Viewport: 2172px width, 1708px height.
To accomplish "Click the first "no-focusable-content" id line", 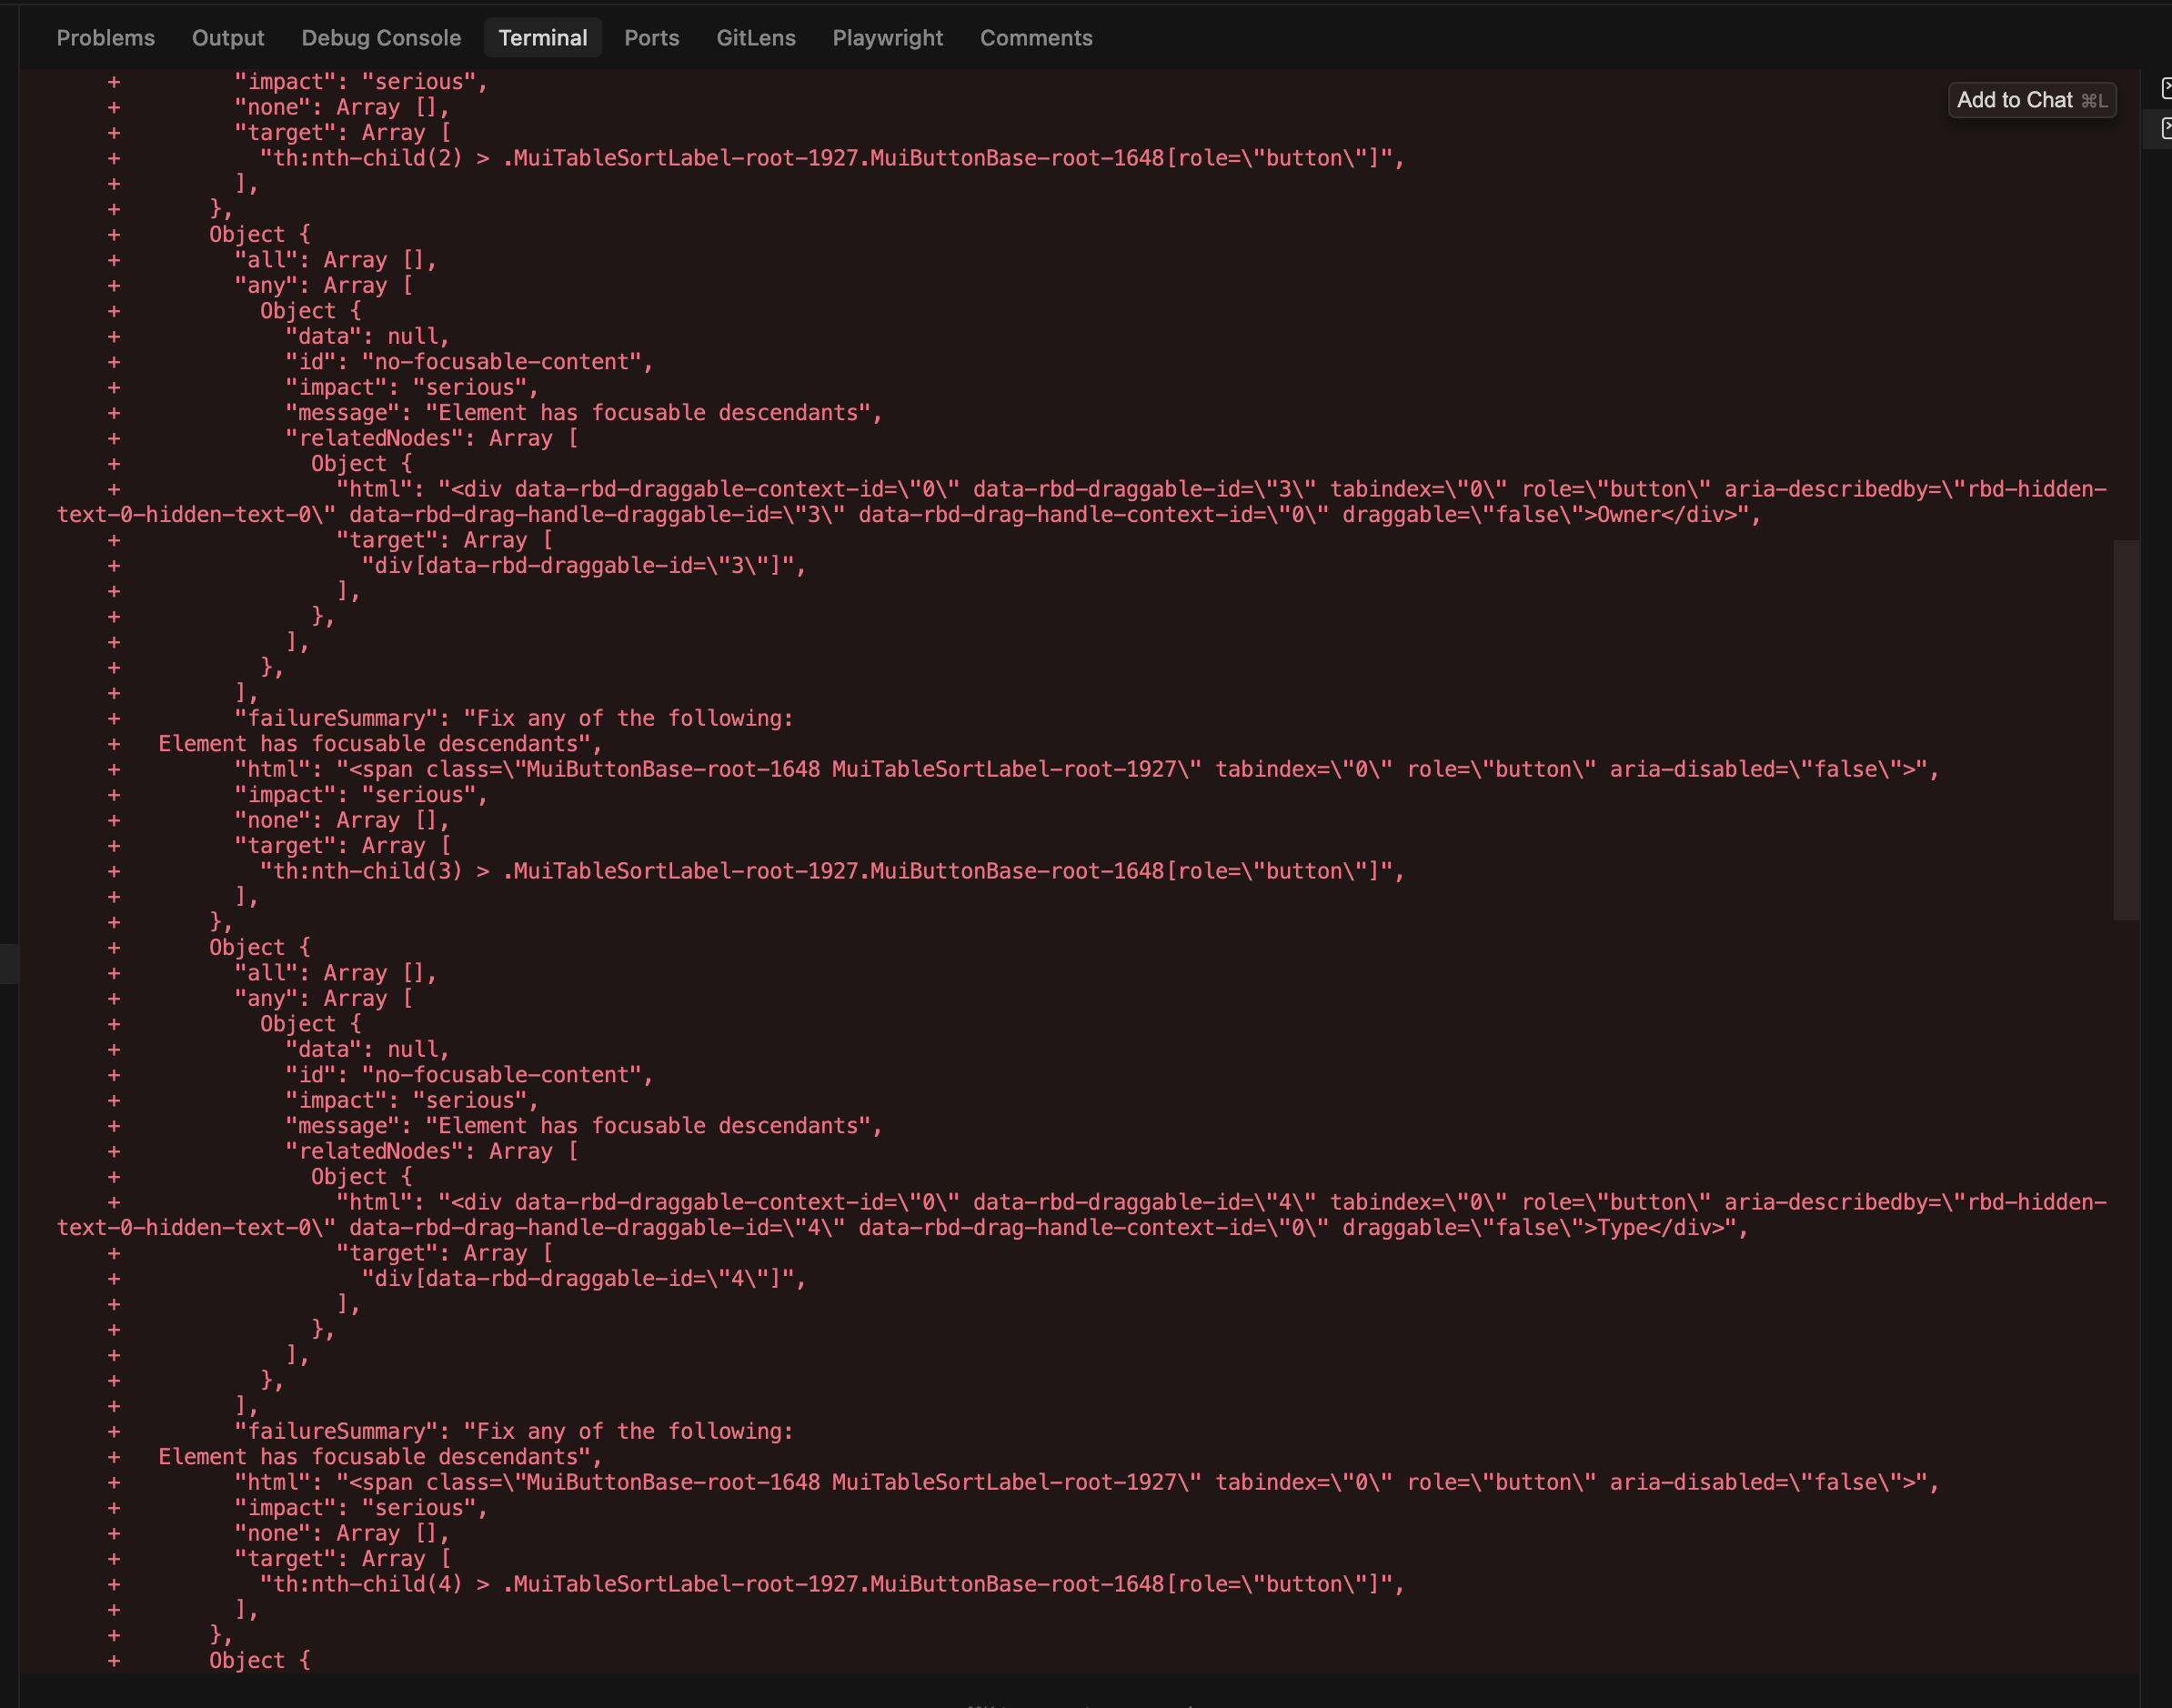I will pos(468,362).
